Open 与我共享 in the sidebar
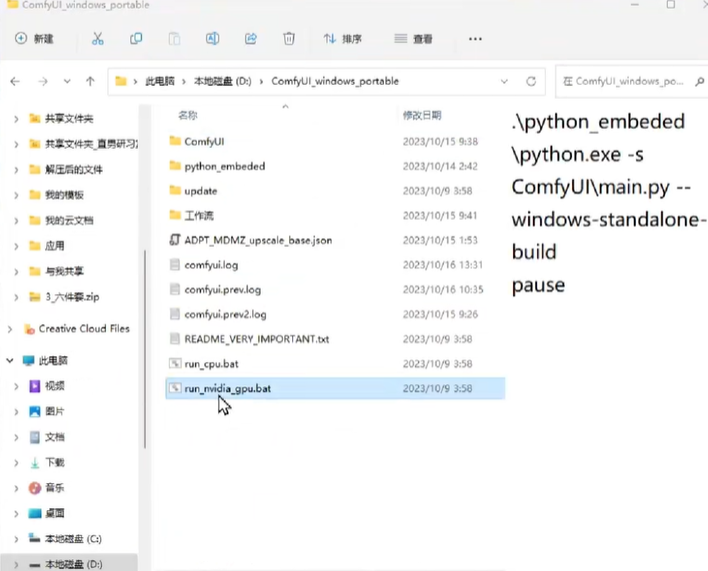Image resolution: width=708 pixels, height=571 pixels. click(64, 272)
